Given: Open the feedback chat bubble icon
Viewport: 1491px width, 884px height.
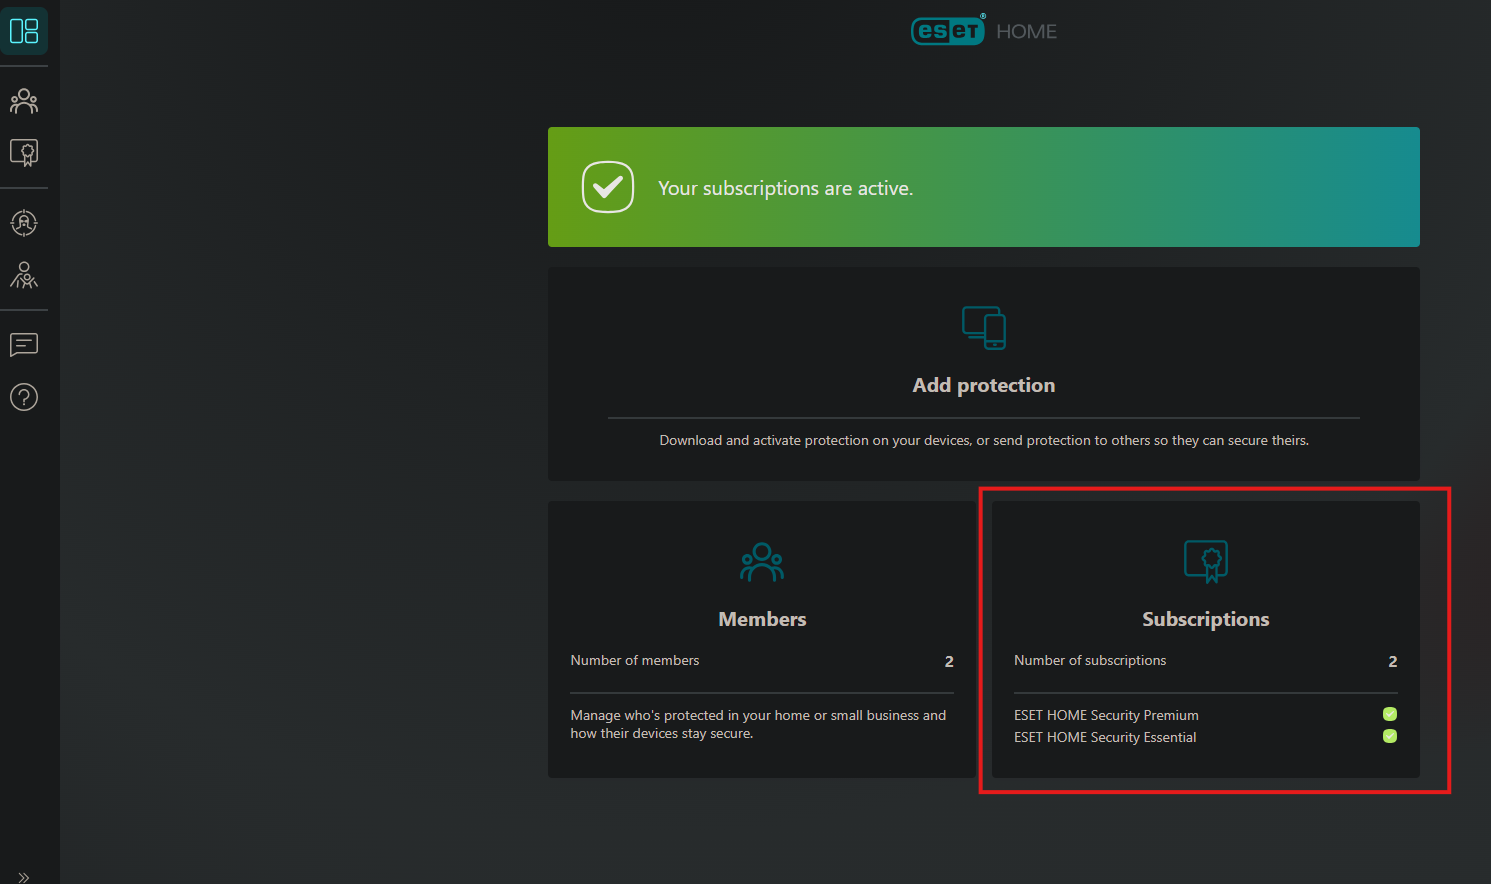Looking at the screenshot, I should tap(24, 345).
